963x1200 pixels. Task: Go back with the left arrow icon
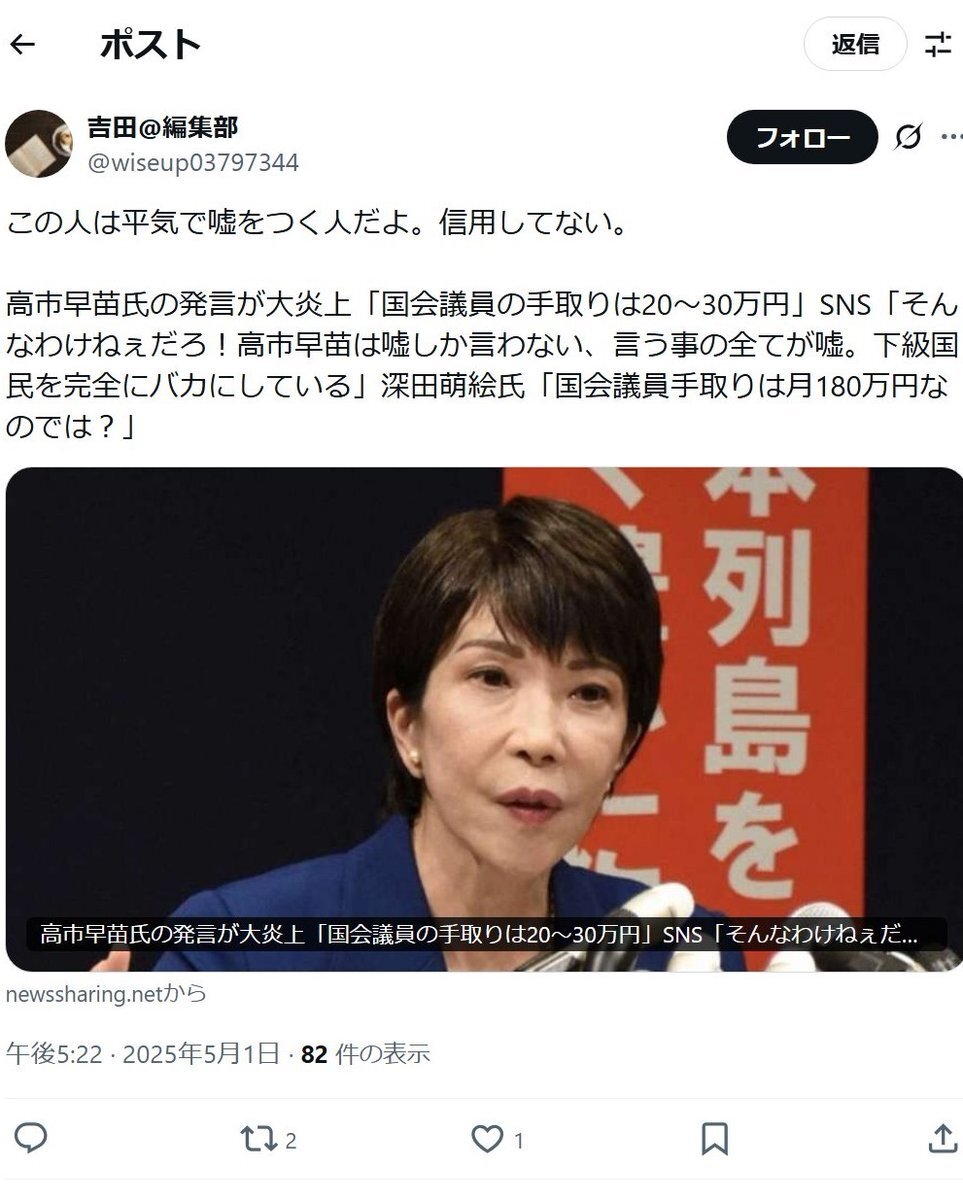[22, 44]
